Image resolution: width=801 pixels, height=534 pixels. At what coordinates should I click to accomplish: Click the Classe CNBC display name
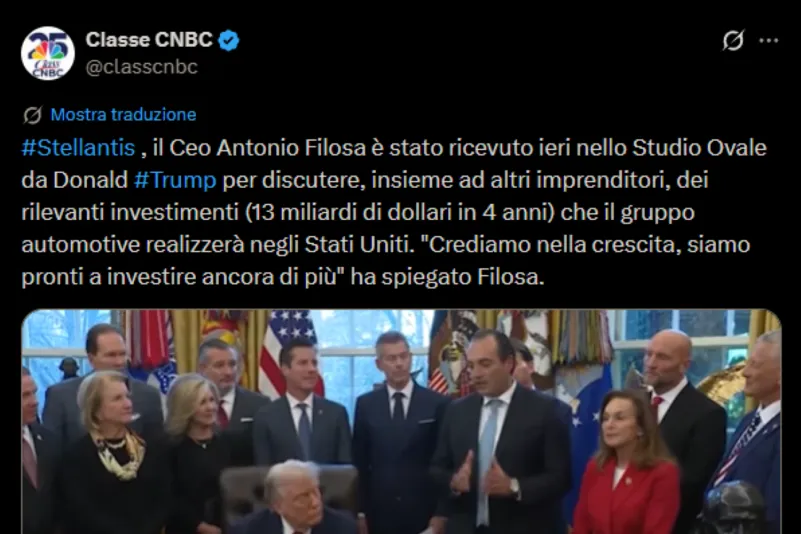pos(149,40)
